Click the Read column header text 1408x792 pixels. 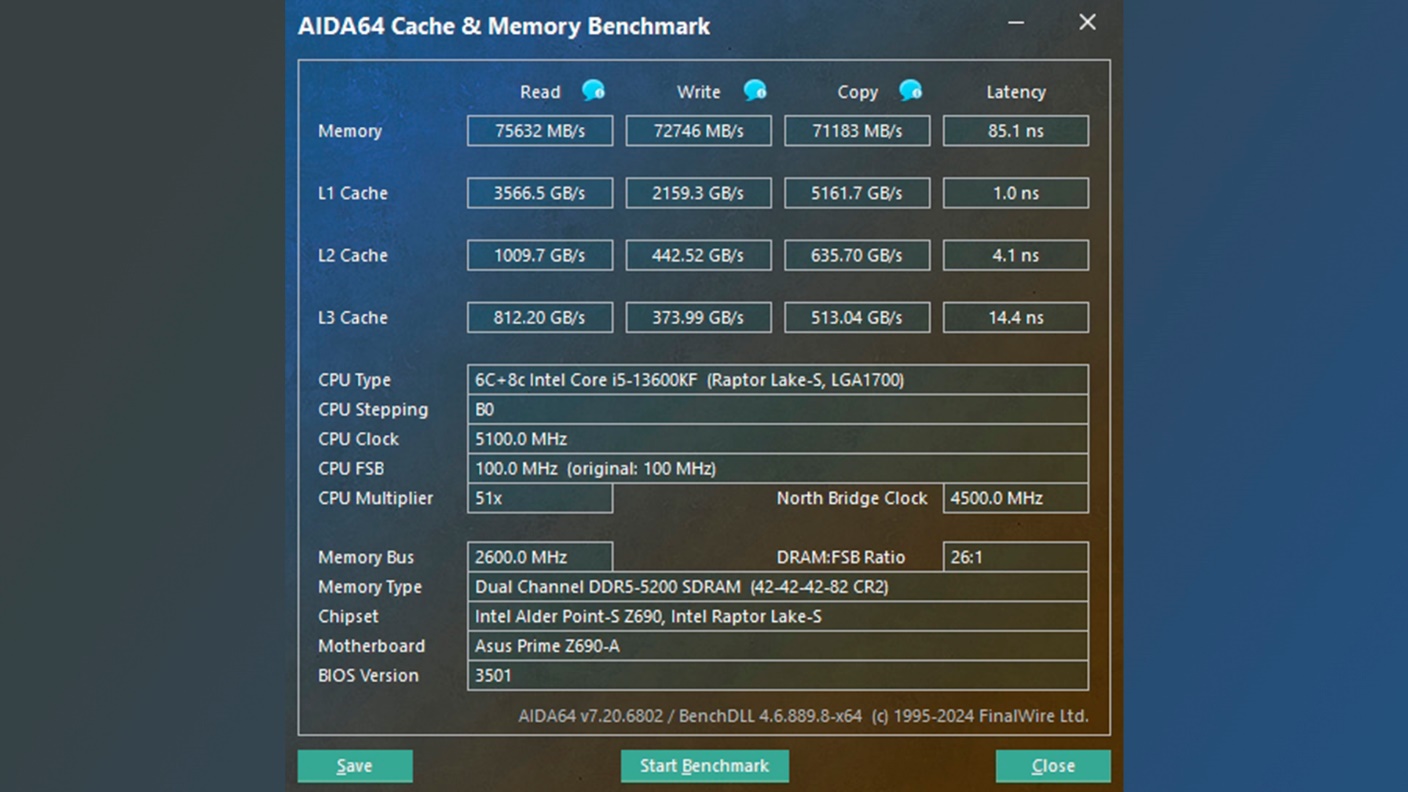tap(540, 92)
